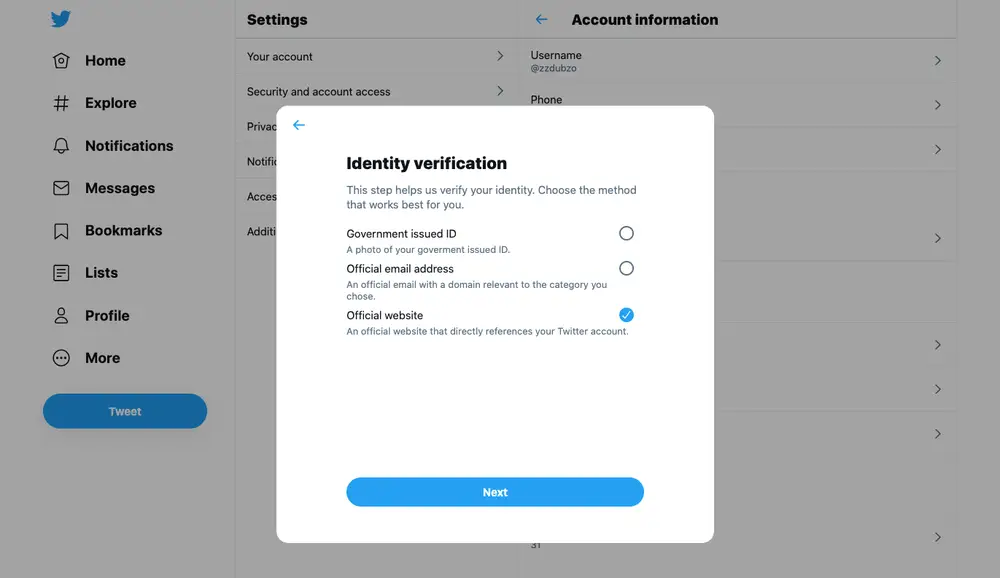Expand the Your account settings row
Image resolution: width=1000 pixels, height=578 pixels.
pyautogui.click(x=375, y=56)
